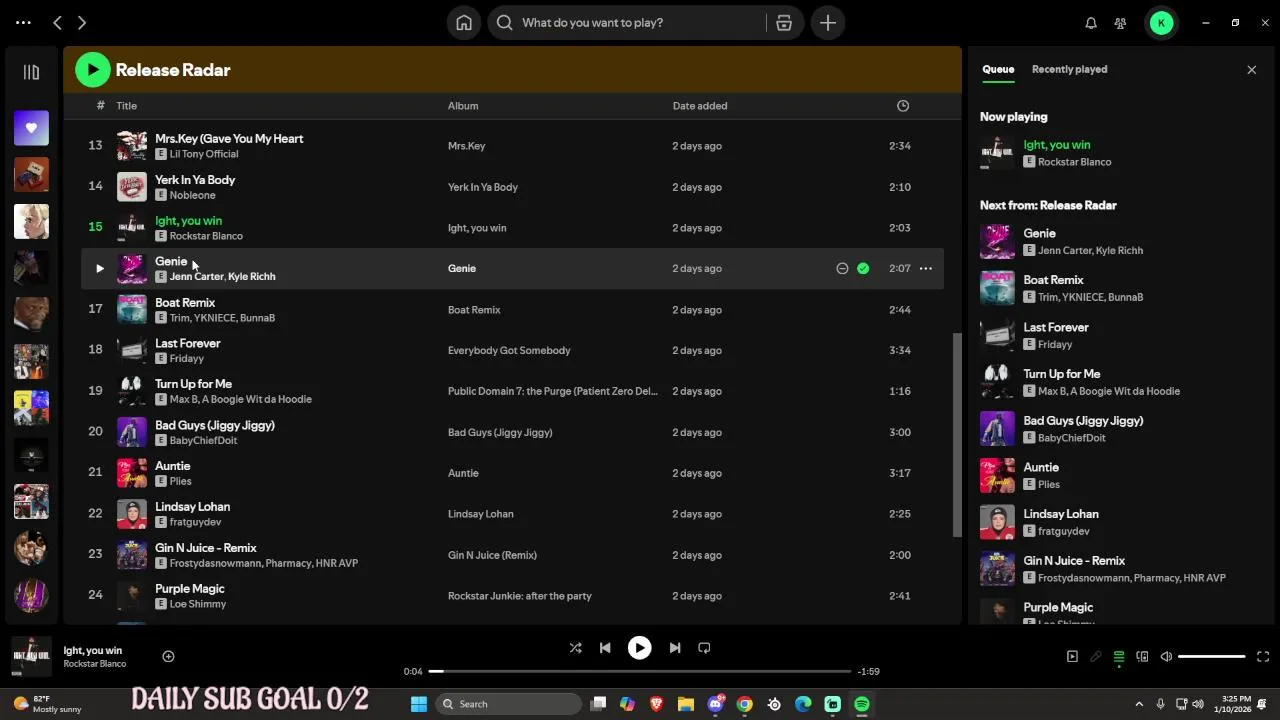Toggle repeat mode
Viewport: 1280px width, 720px height.
pyautogui.click(x=704, y=648)
